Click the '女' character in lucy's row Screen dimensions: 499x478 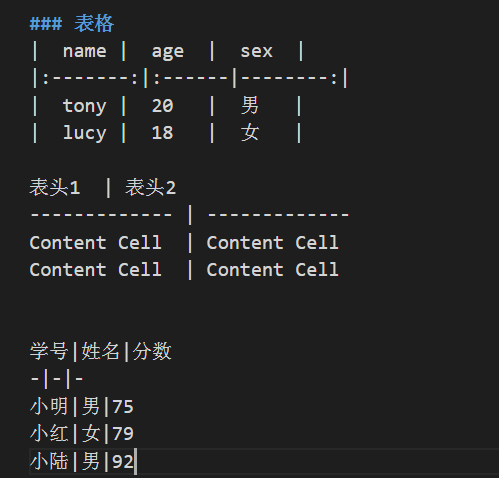(x=250, y=132)
